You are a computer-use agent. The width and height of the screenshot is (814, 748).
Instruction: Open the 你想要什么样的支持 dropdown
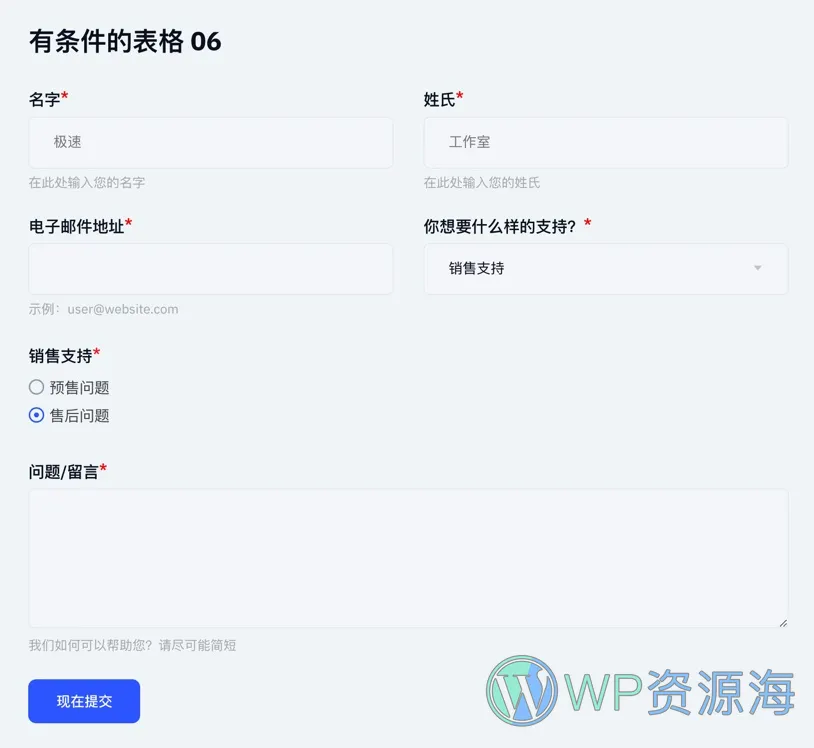(x=606, y=269)
